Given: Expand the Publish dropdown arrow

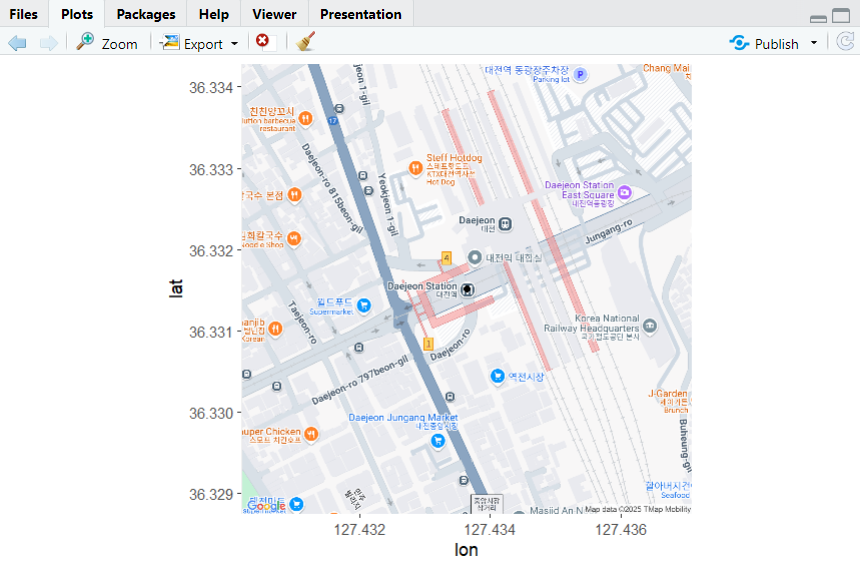Looking at the screenshot, I should coord(814,43).
